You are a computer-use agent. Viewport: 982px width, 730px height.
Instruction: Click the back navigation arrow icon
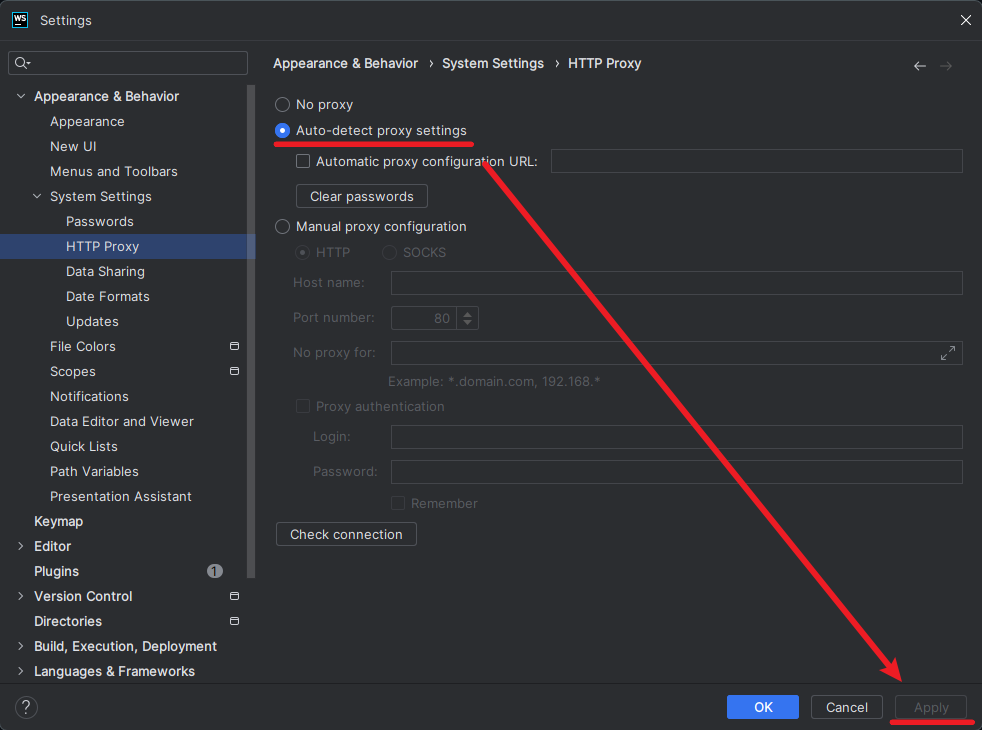[919, 66]
